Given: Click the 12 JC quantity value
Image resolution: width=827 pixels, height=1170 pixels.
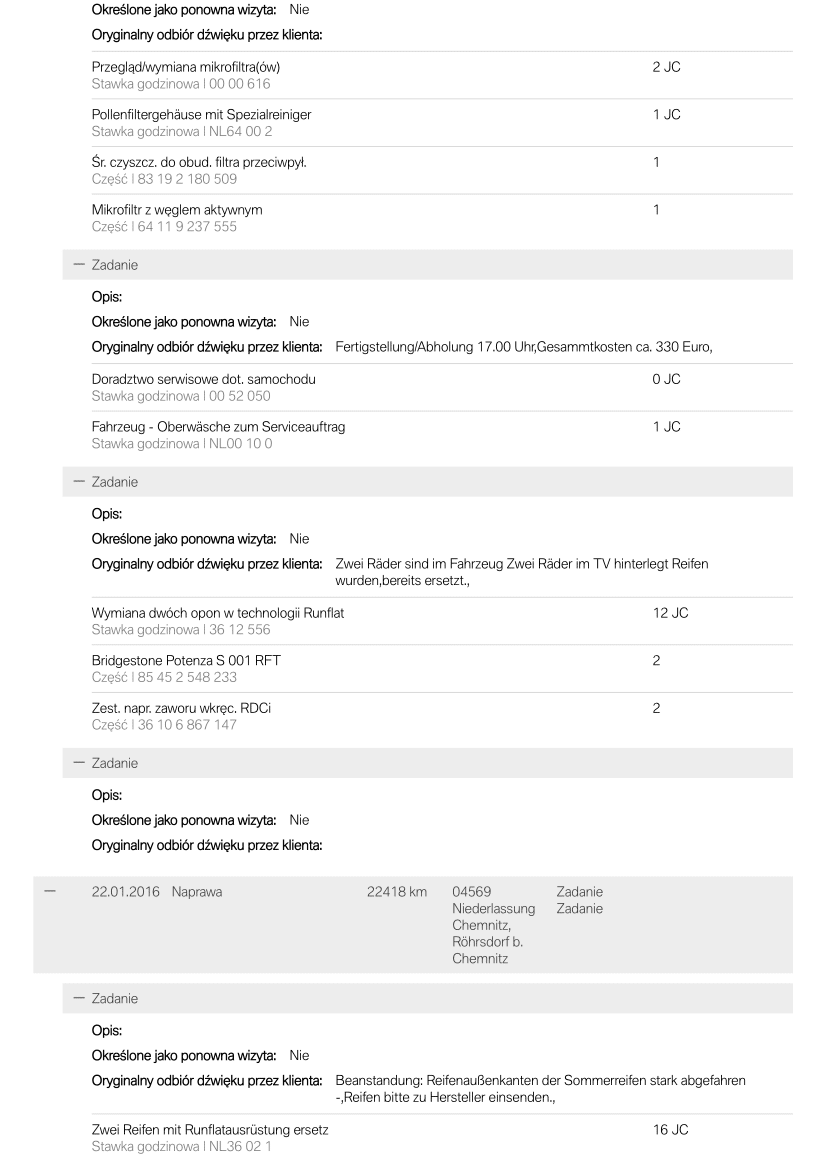Looking at the screenshot, I should (670, 613).
